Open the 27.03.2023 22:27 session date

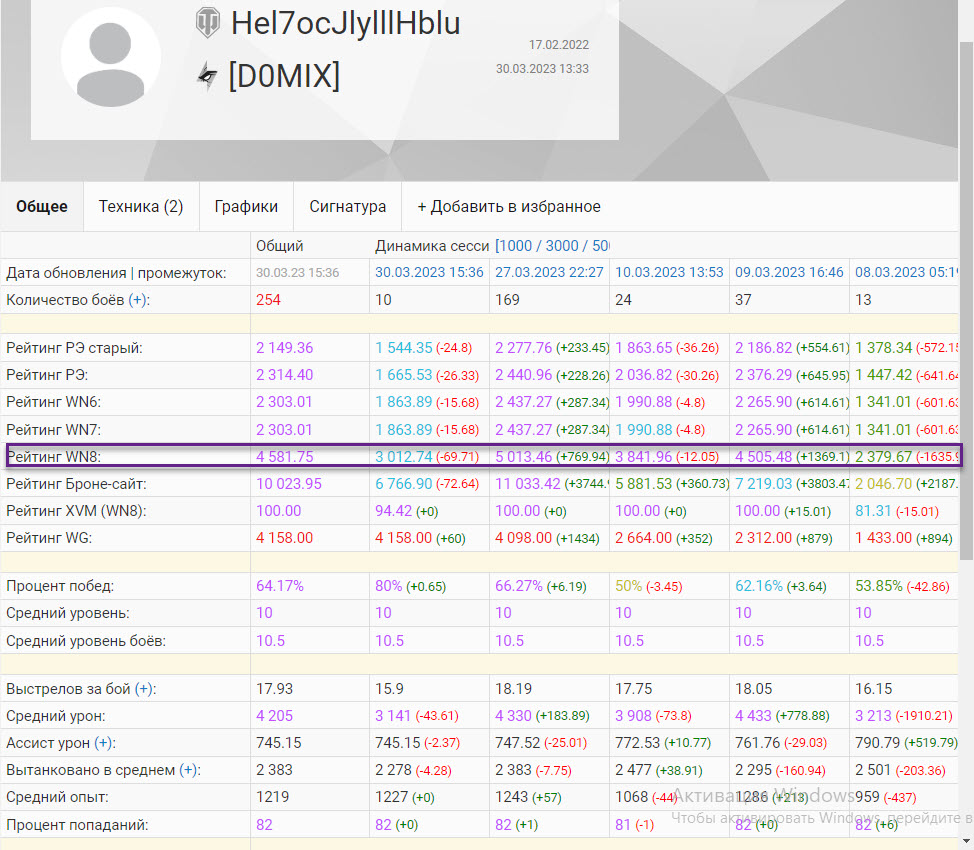point(549,273)
